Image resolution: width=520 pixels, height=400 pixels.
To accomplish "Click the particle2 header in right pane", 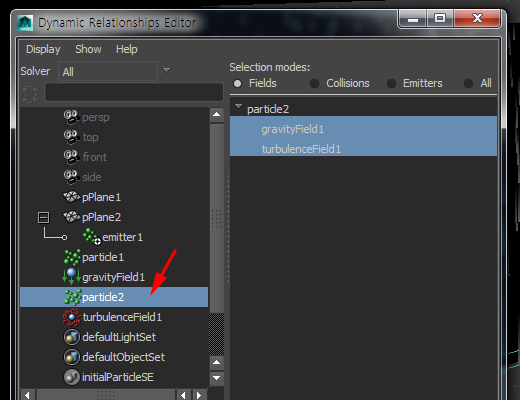I will point(268,109).
